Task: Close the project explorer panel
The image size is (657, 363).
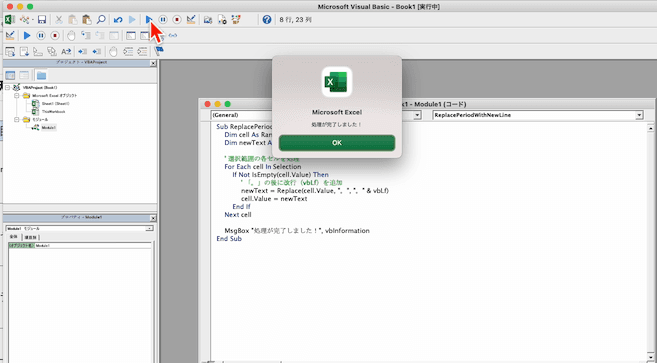Action: (153, 63)
